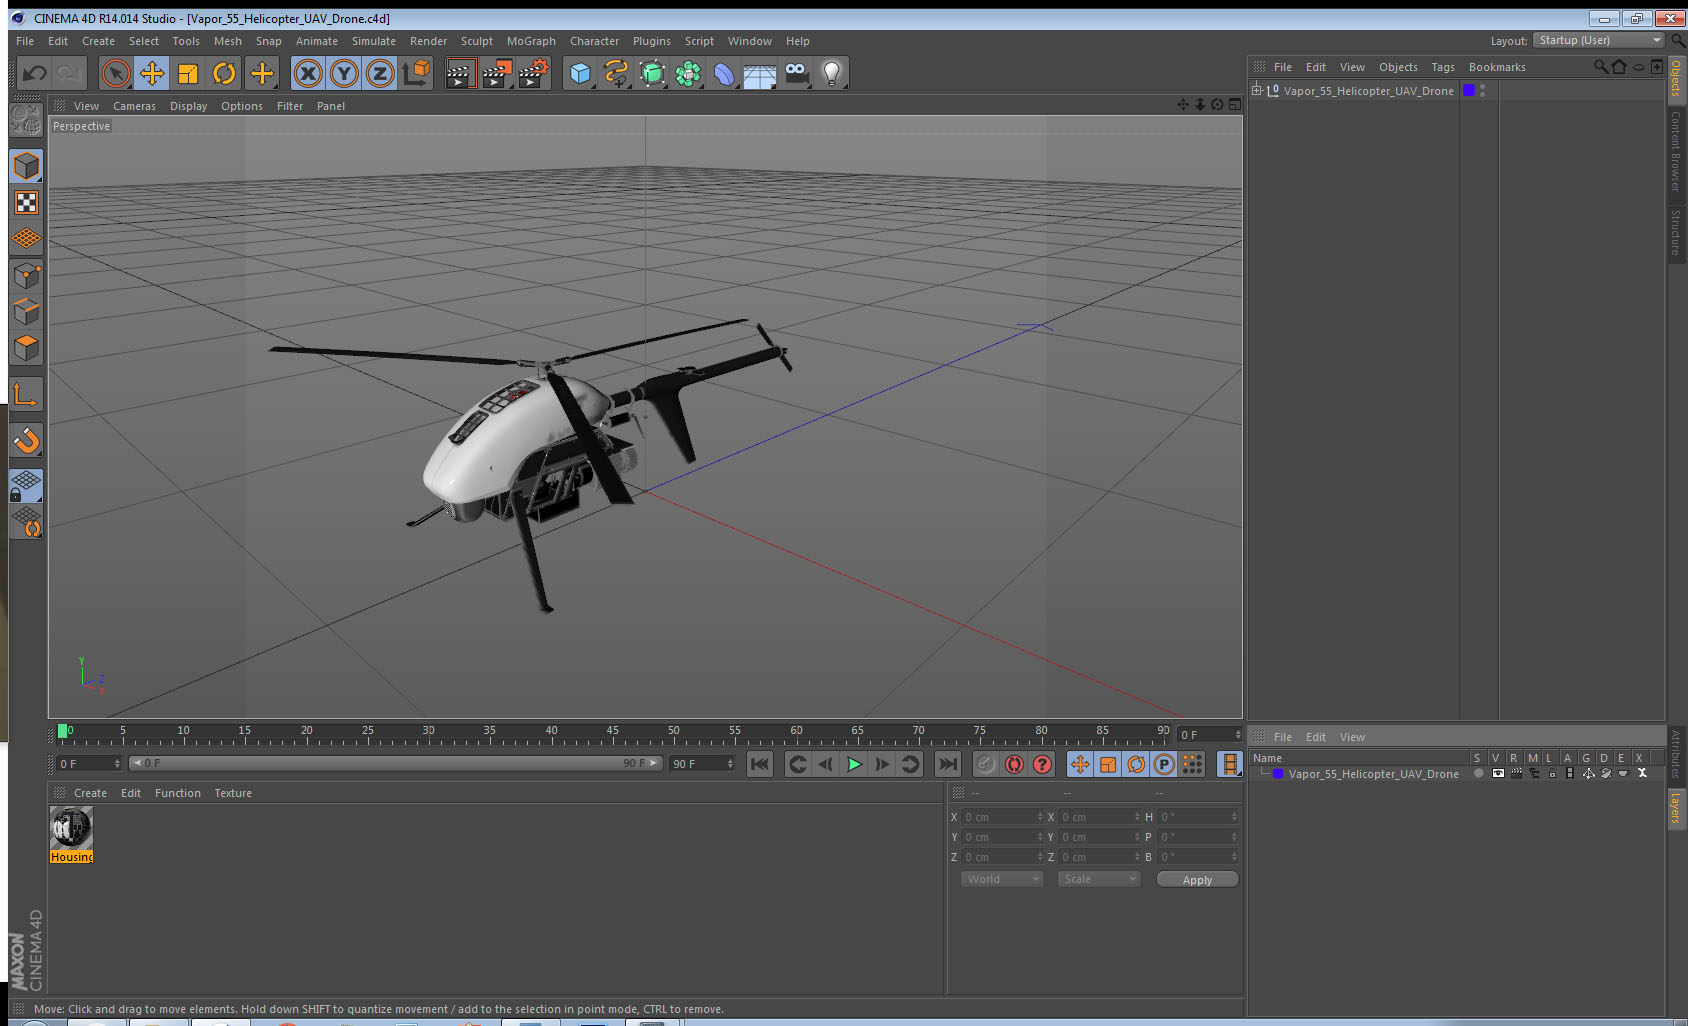Open the Sculpt menu
1688x1026 pixels.
(x=477, y=41)
